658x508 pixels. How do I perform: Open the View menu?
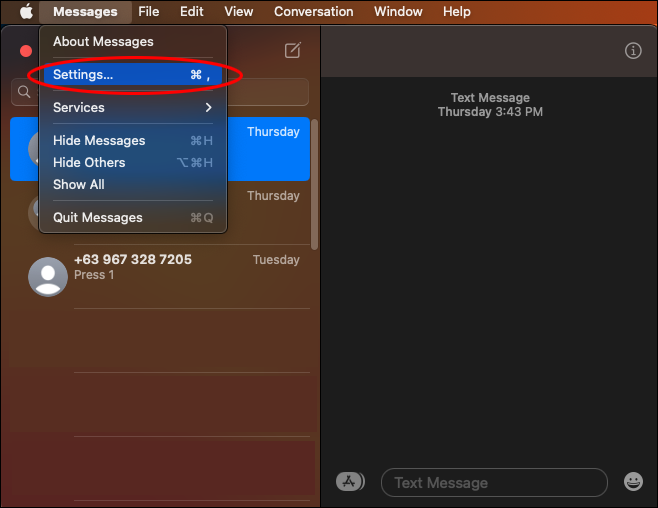click(238, 11)
